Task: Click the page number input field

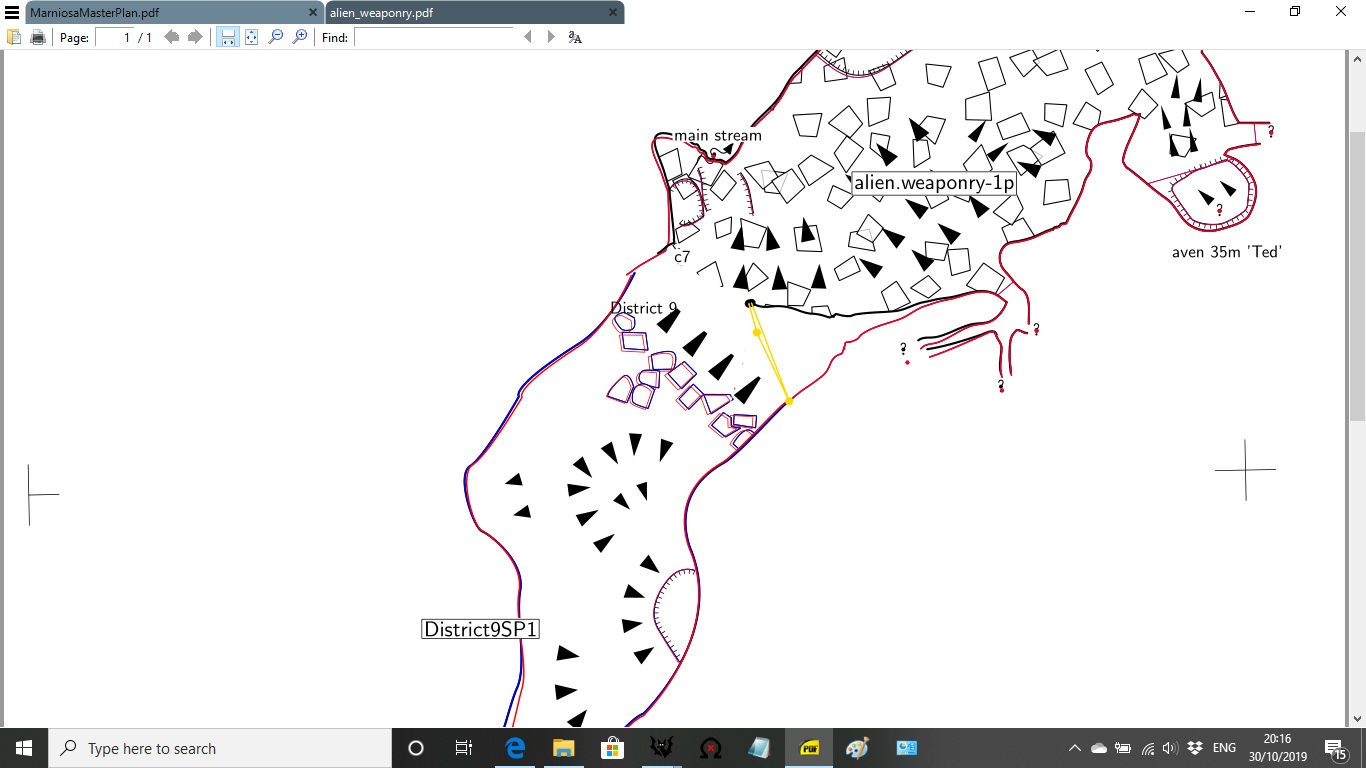Action: (114, 37)
